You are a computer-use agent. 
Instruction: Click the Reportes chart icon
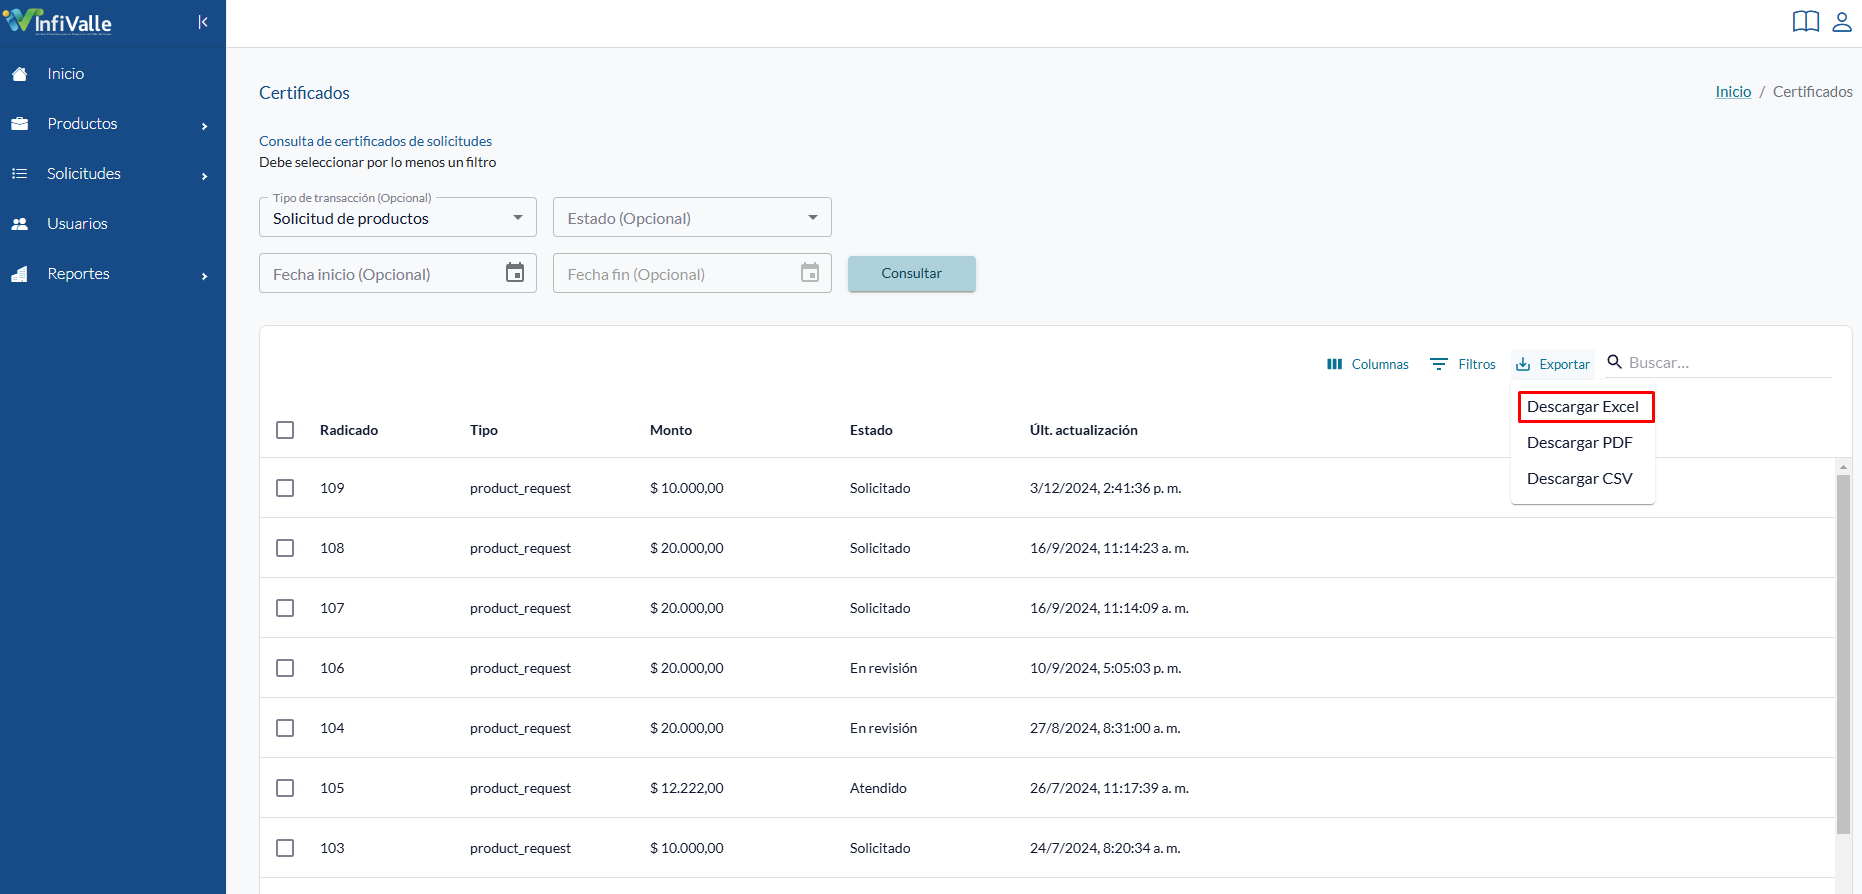pyautogui.click(x=19, y=274)
